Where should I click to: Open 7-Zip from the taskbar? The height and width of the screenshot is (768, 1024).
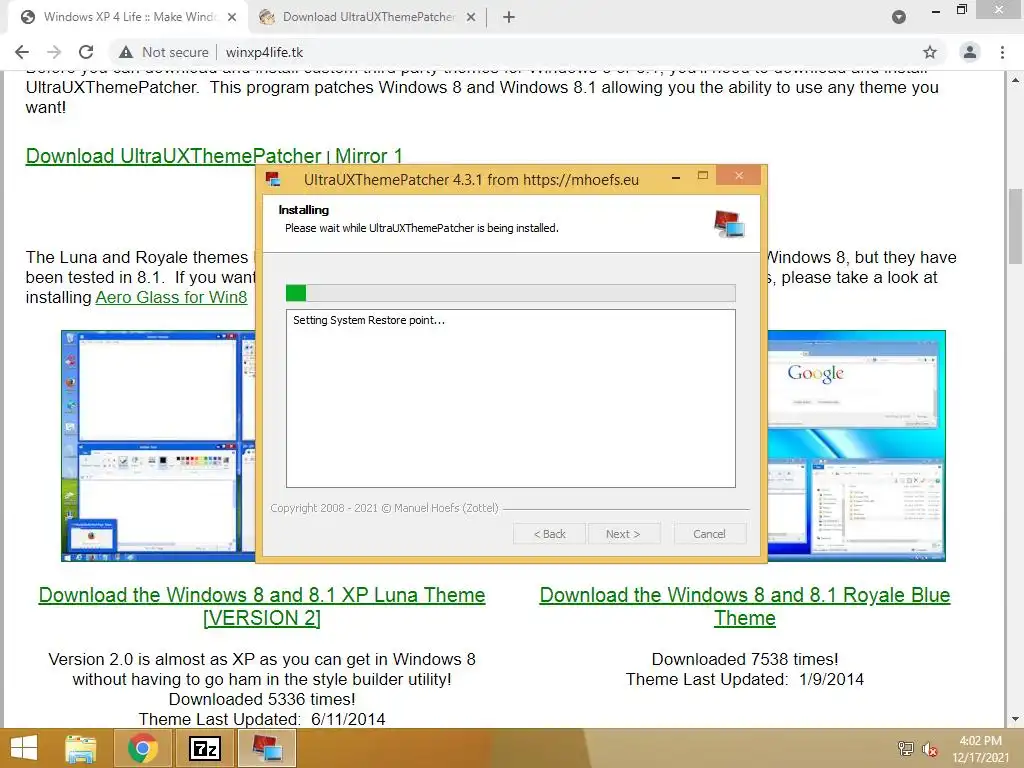[x=204, y=748]
